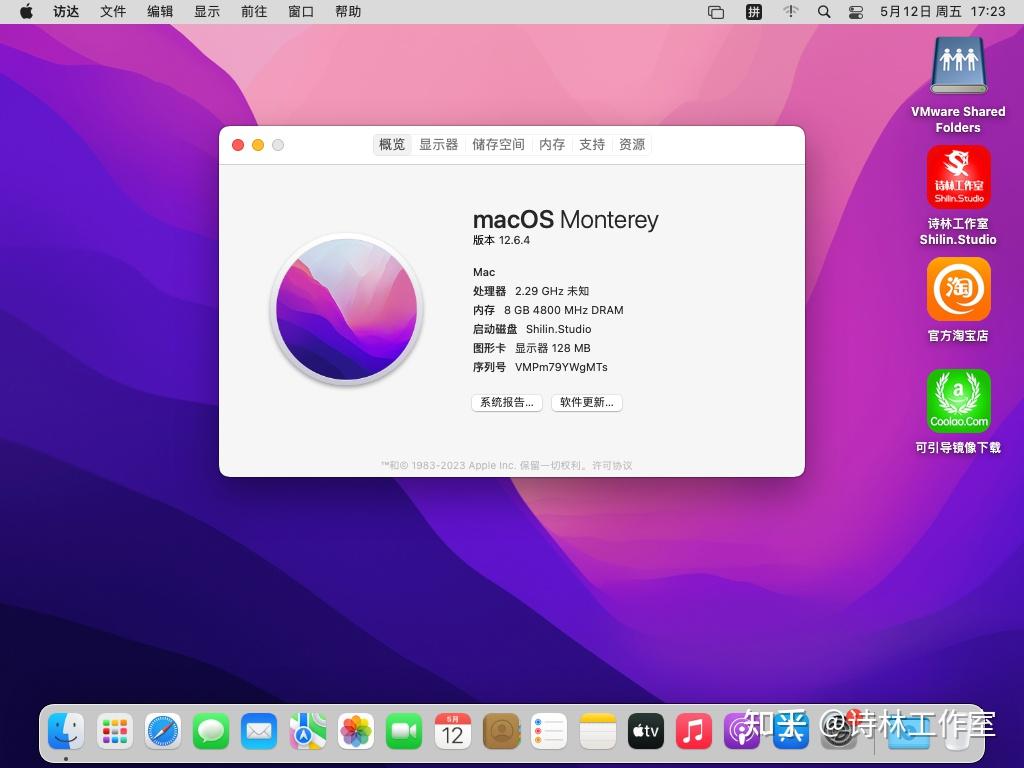Click memory value 8 GB 4800 MHz DRAM
This screenshot has width=1024, height=768.
click(564, 310)
